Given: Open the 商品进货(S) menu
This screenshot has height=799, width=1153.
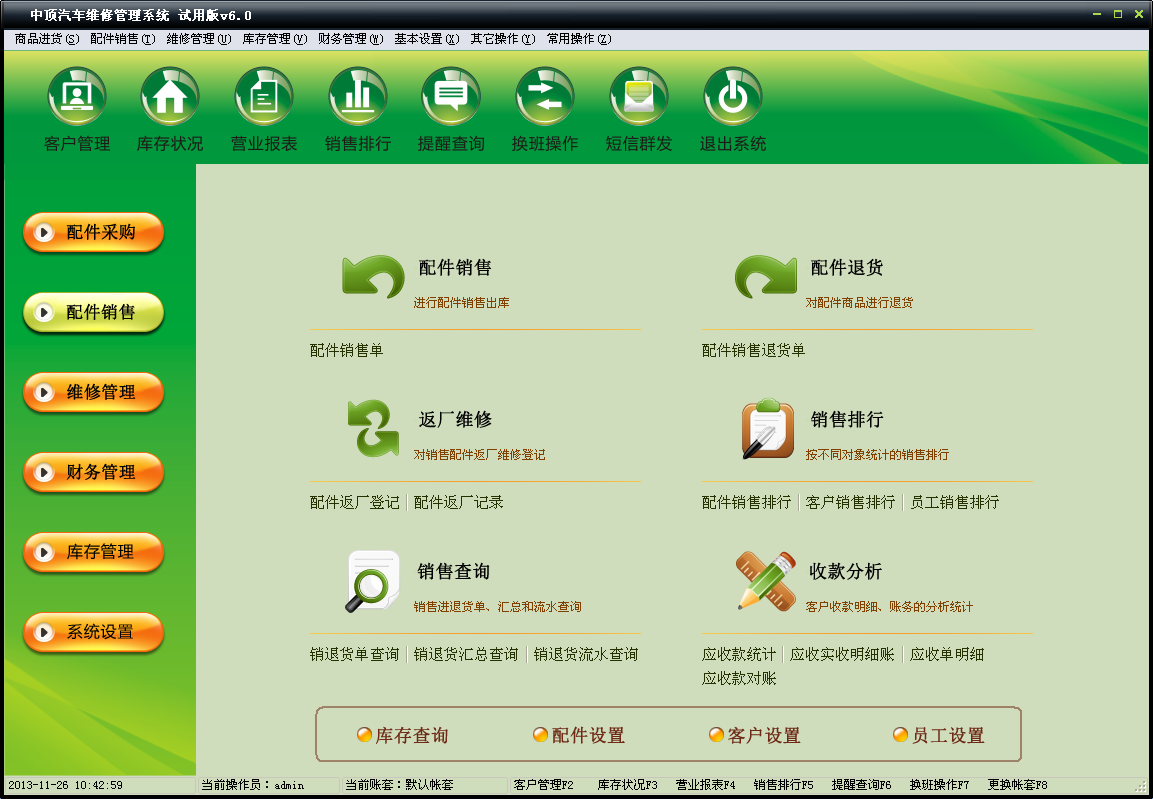Looking at the screenshot, I should click(x=46, y=39).
